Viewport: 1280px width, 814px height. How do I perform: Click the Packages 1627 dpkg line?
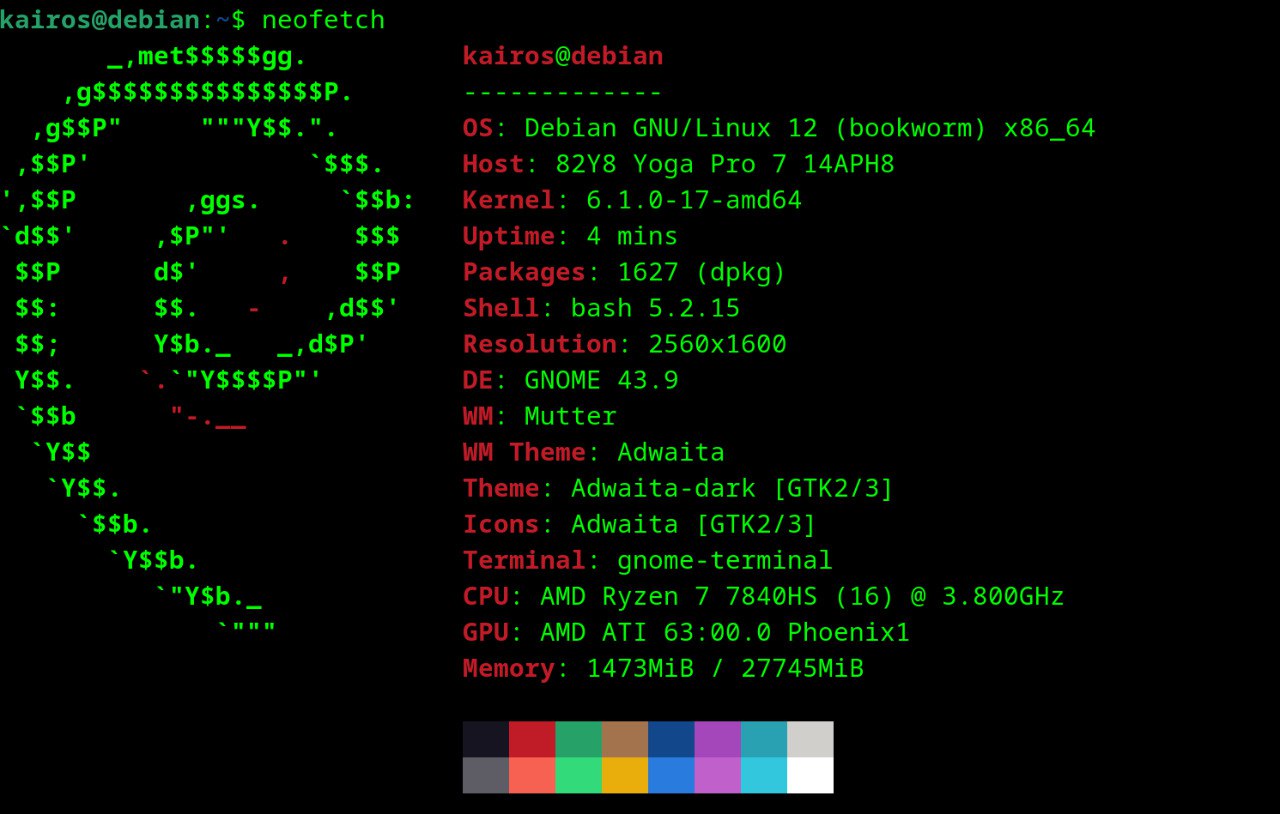click(622, 272)
